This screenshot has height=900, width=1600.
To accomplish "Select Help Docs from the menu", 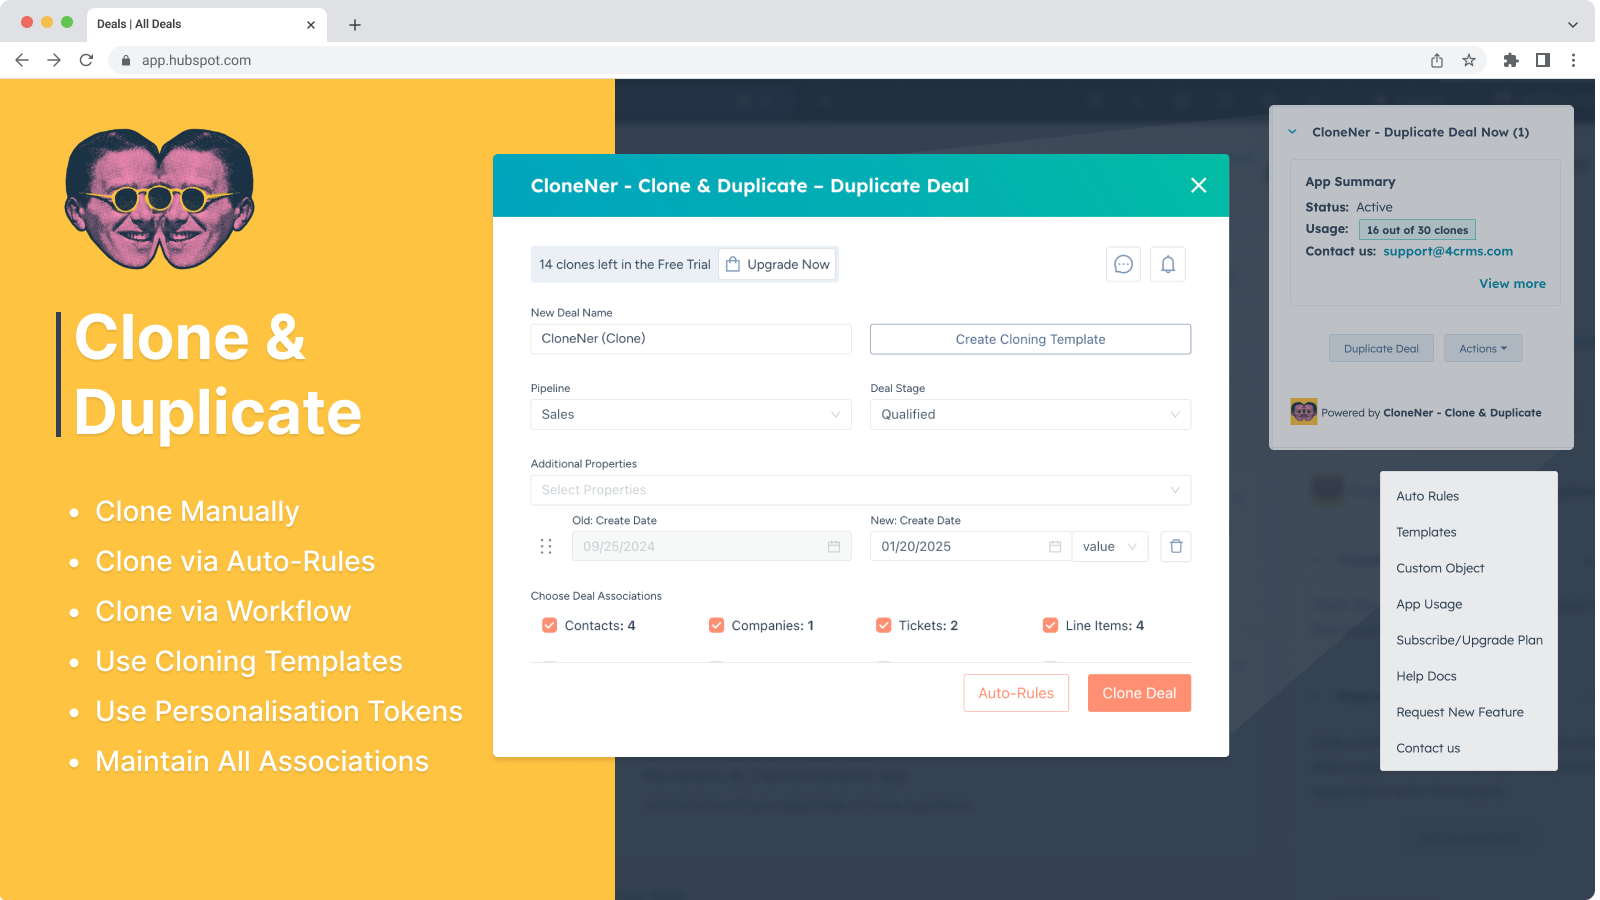I will 1426,675.
